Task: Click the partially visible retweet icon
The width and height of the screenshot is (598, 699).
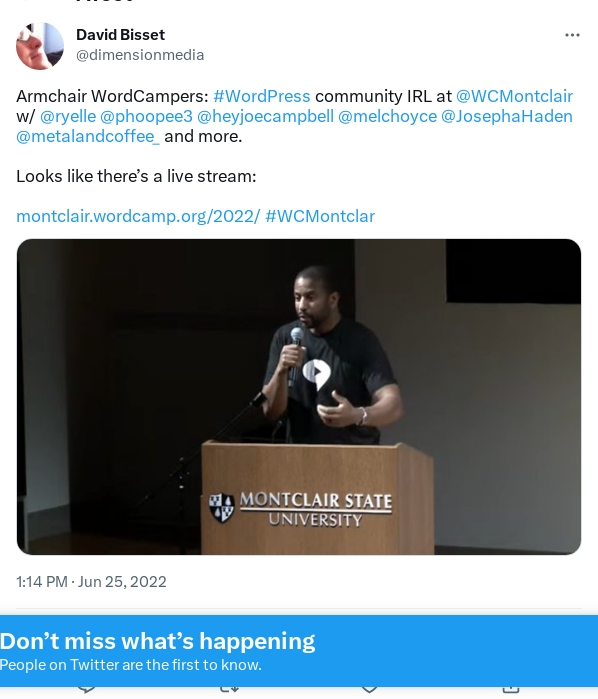Action: 229,690
